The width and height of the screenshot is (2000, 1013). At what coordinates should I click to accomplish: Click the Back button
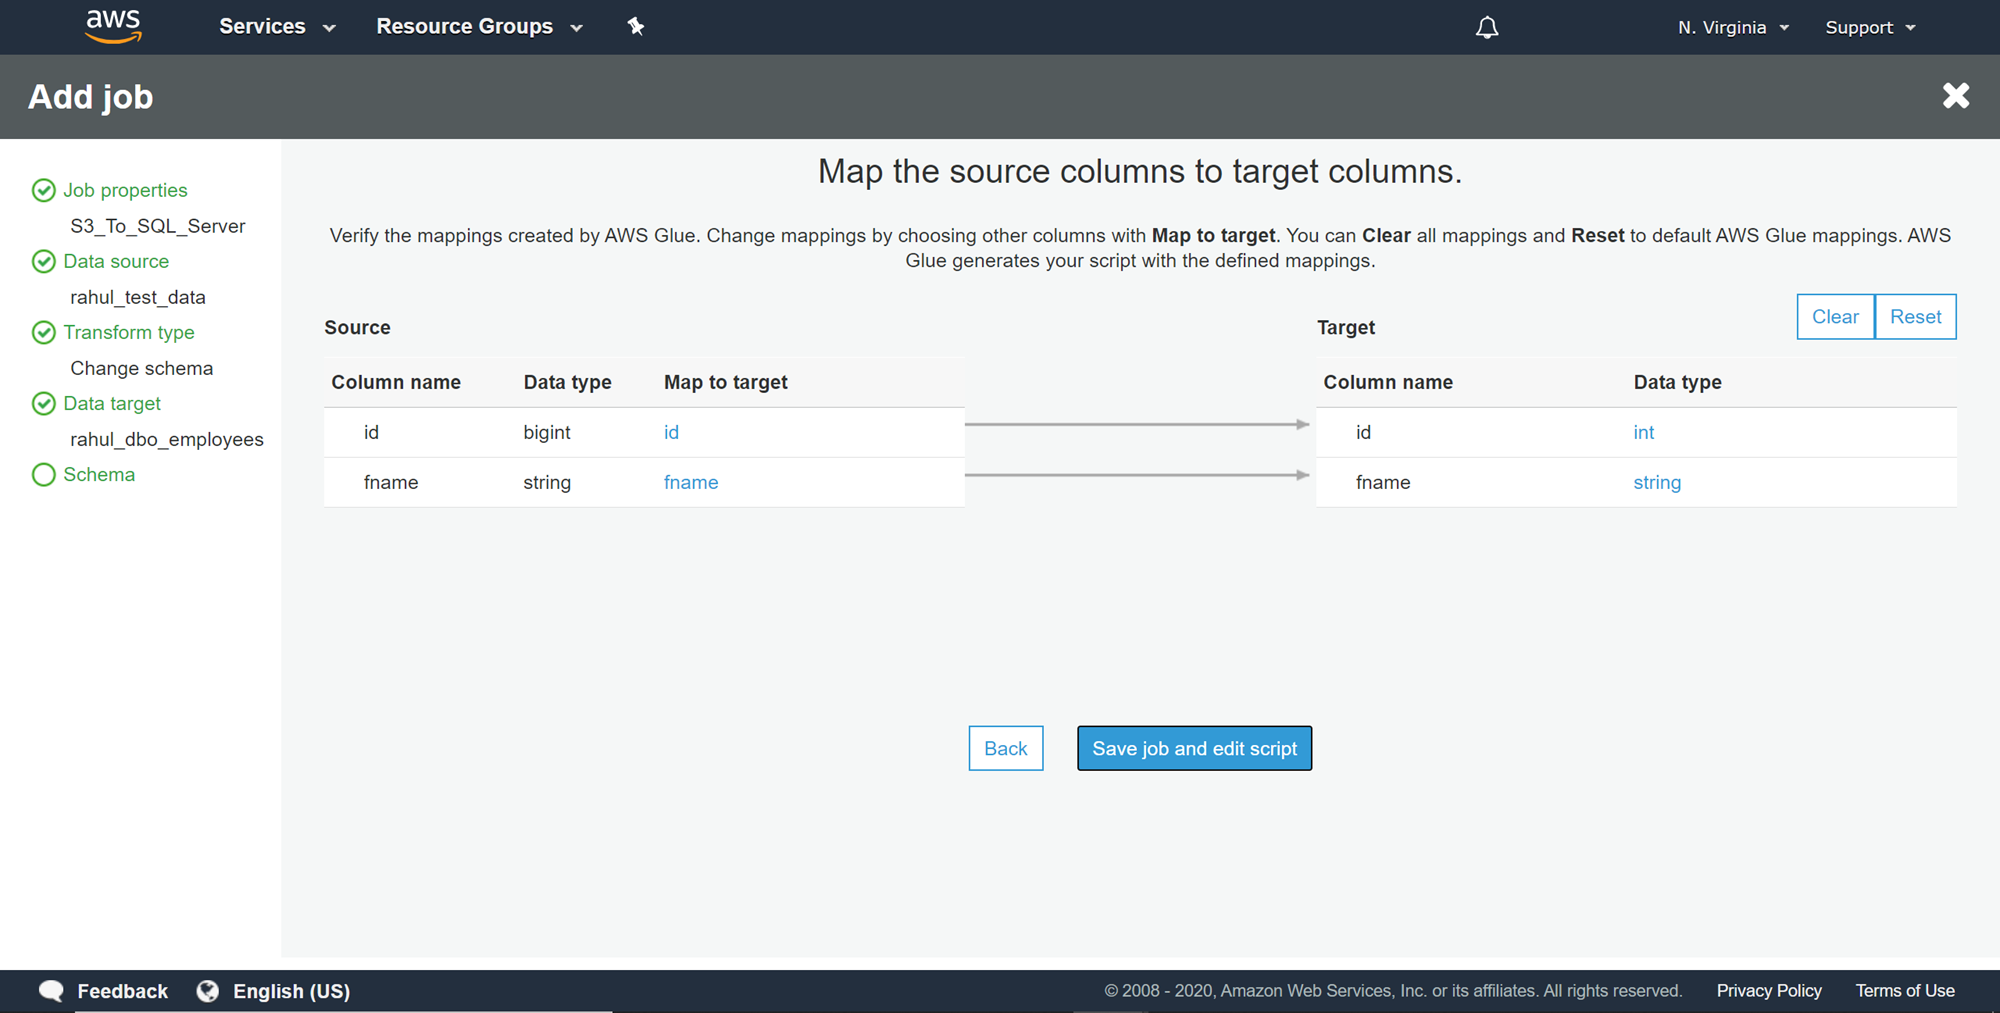(1005, 748)
